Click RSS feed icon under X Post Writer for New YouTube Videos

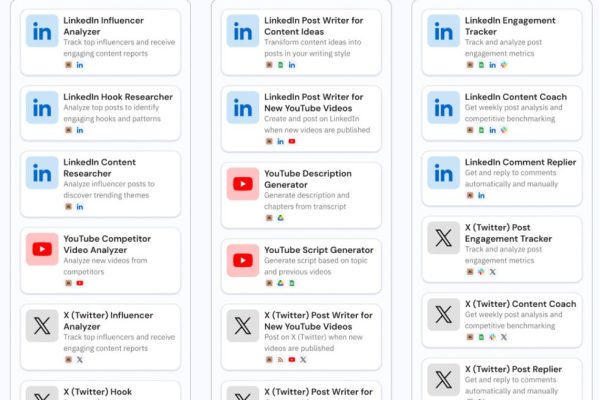[x=280, y=359]
